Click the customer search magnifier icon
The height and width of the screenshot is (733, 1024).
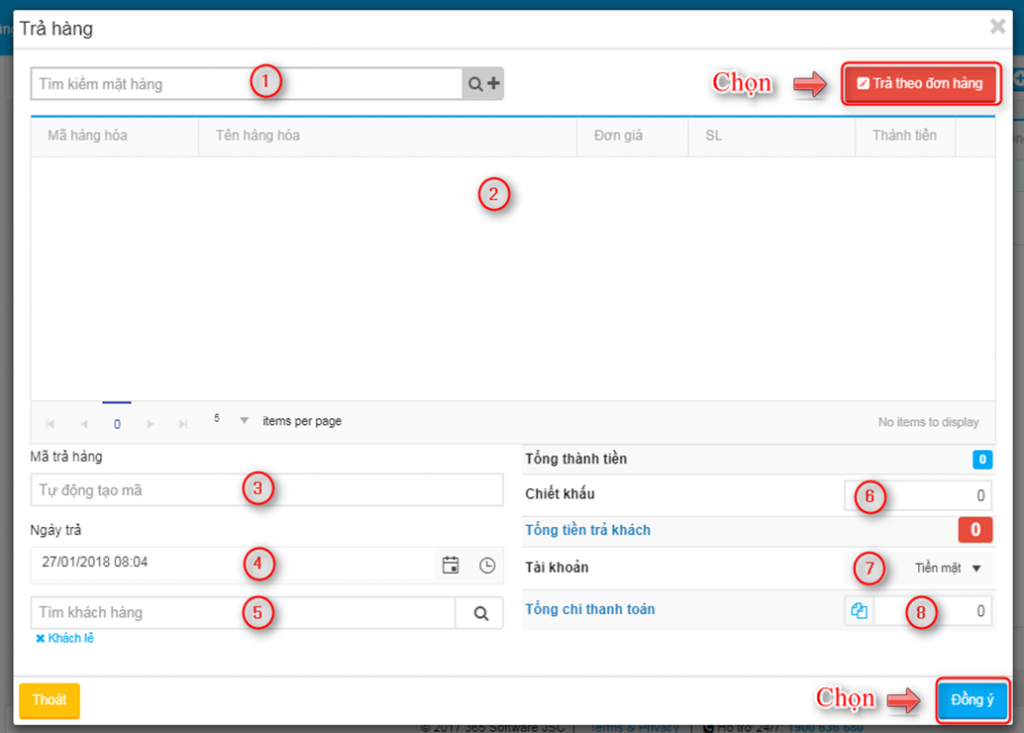click(x=481, y=613)
